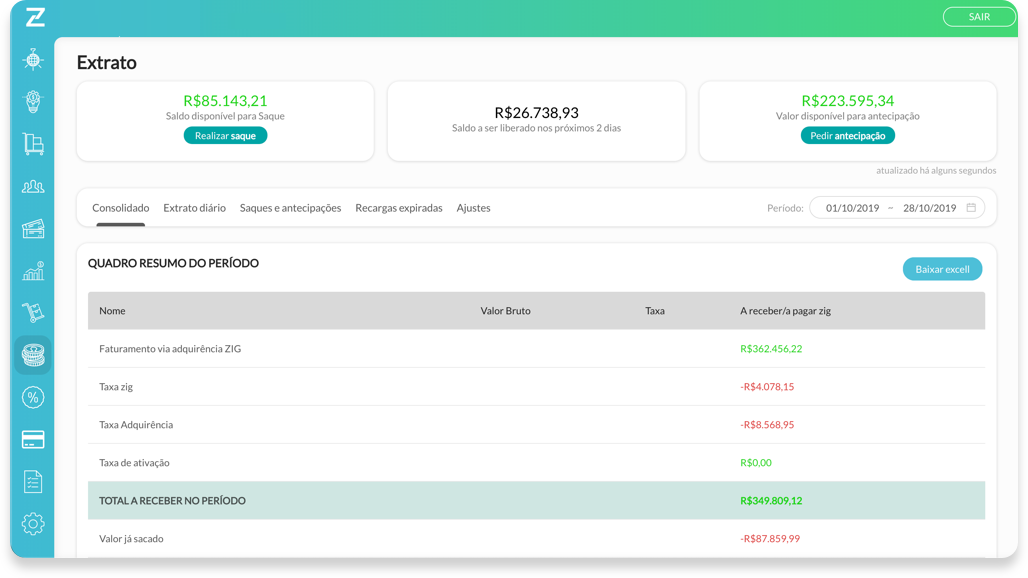Click the QUADRO RESUMO DO PERÍODO heading

point(173,263)
